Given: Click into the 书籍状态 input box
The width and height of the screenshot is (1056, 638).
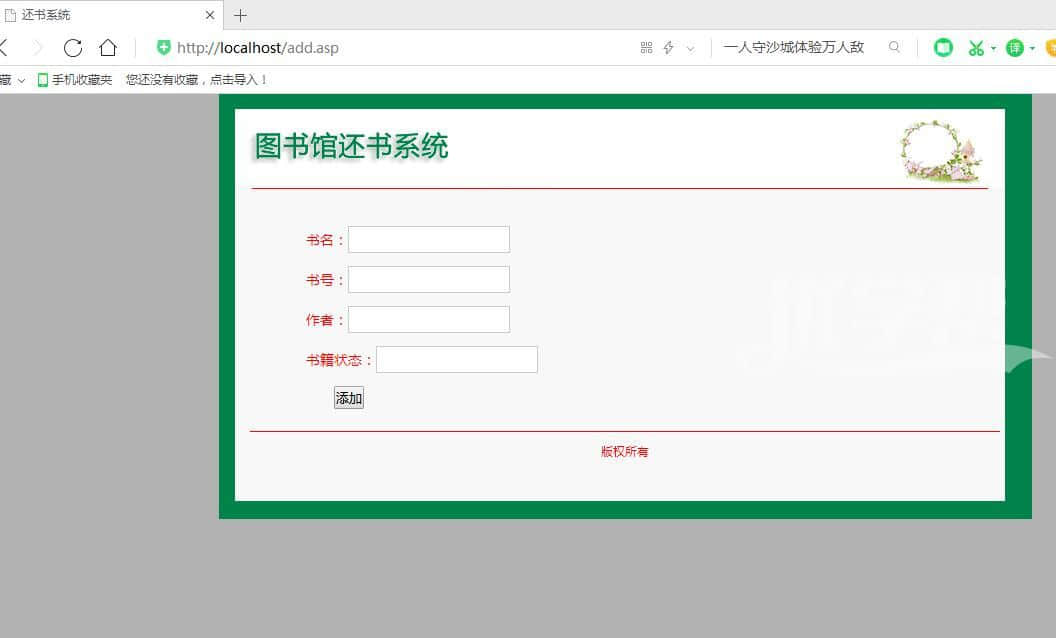Looking at the screenshot, I should (x=456, y=360).
